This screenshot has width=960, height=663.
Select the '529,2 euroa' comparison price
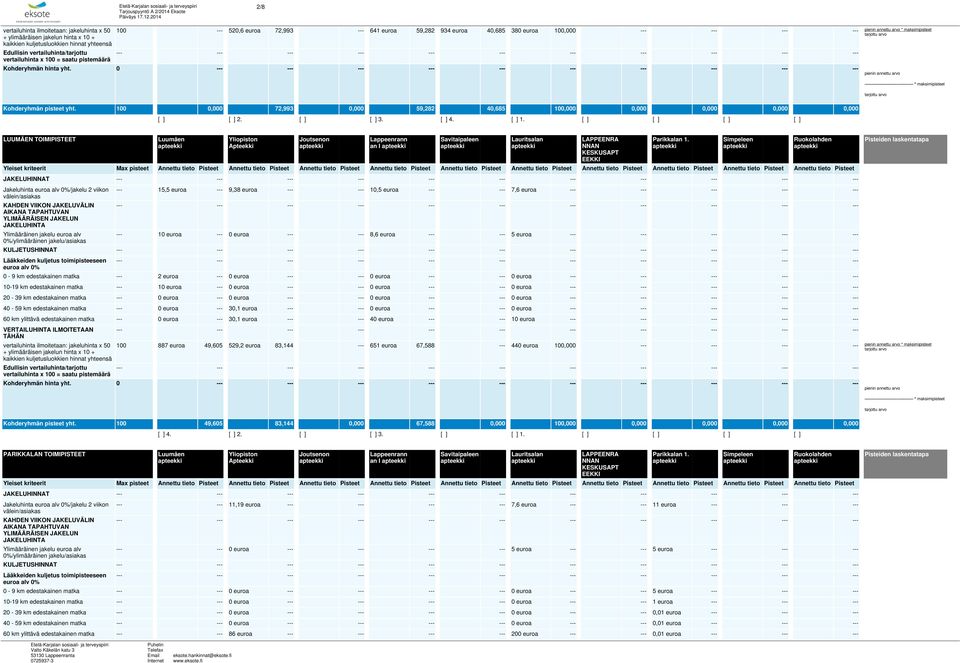pos(244,345)
